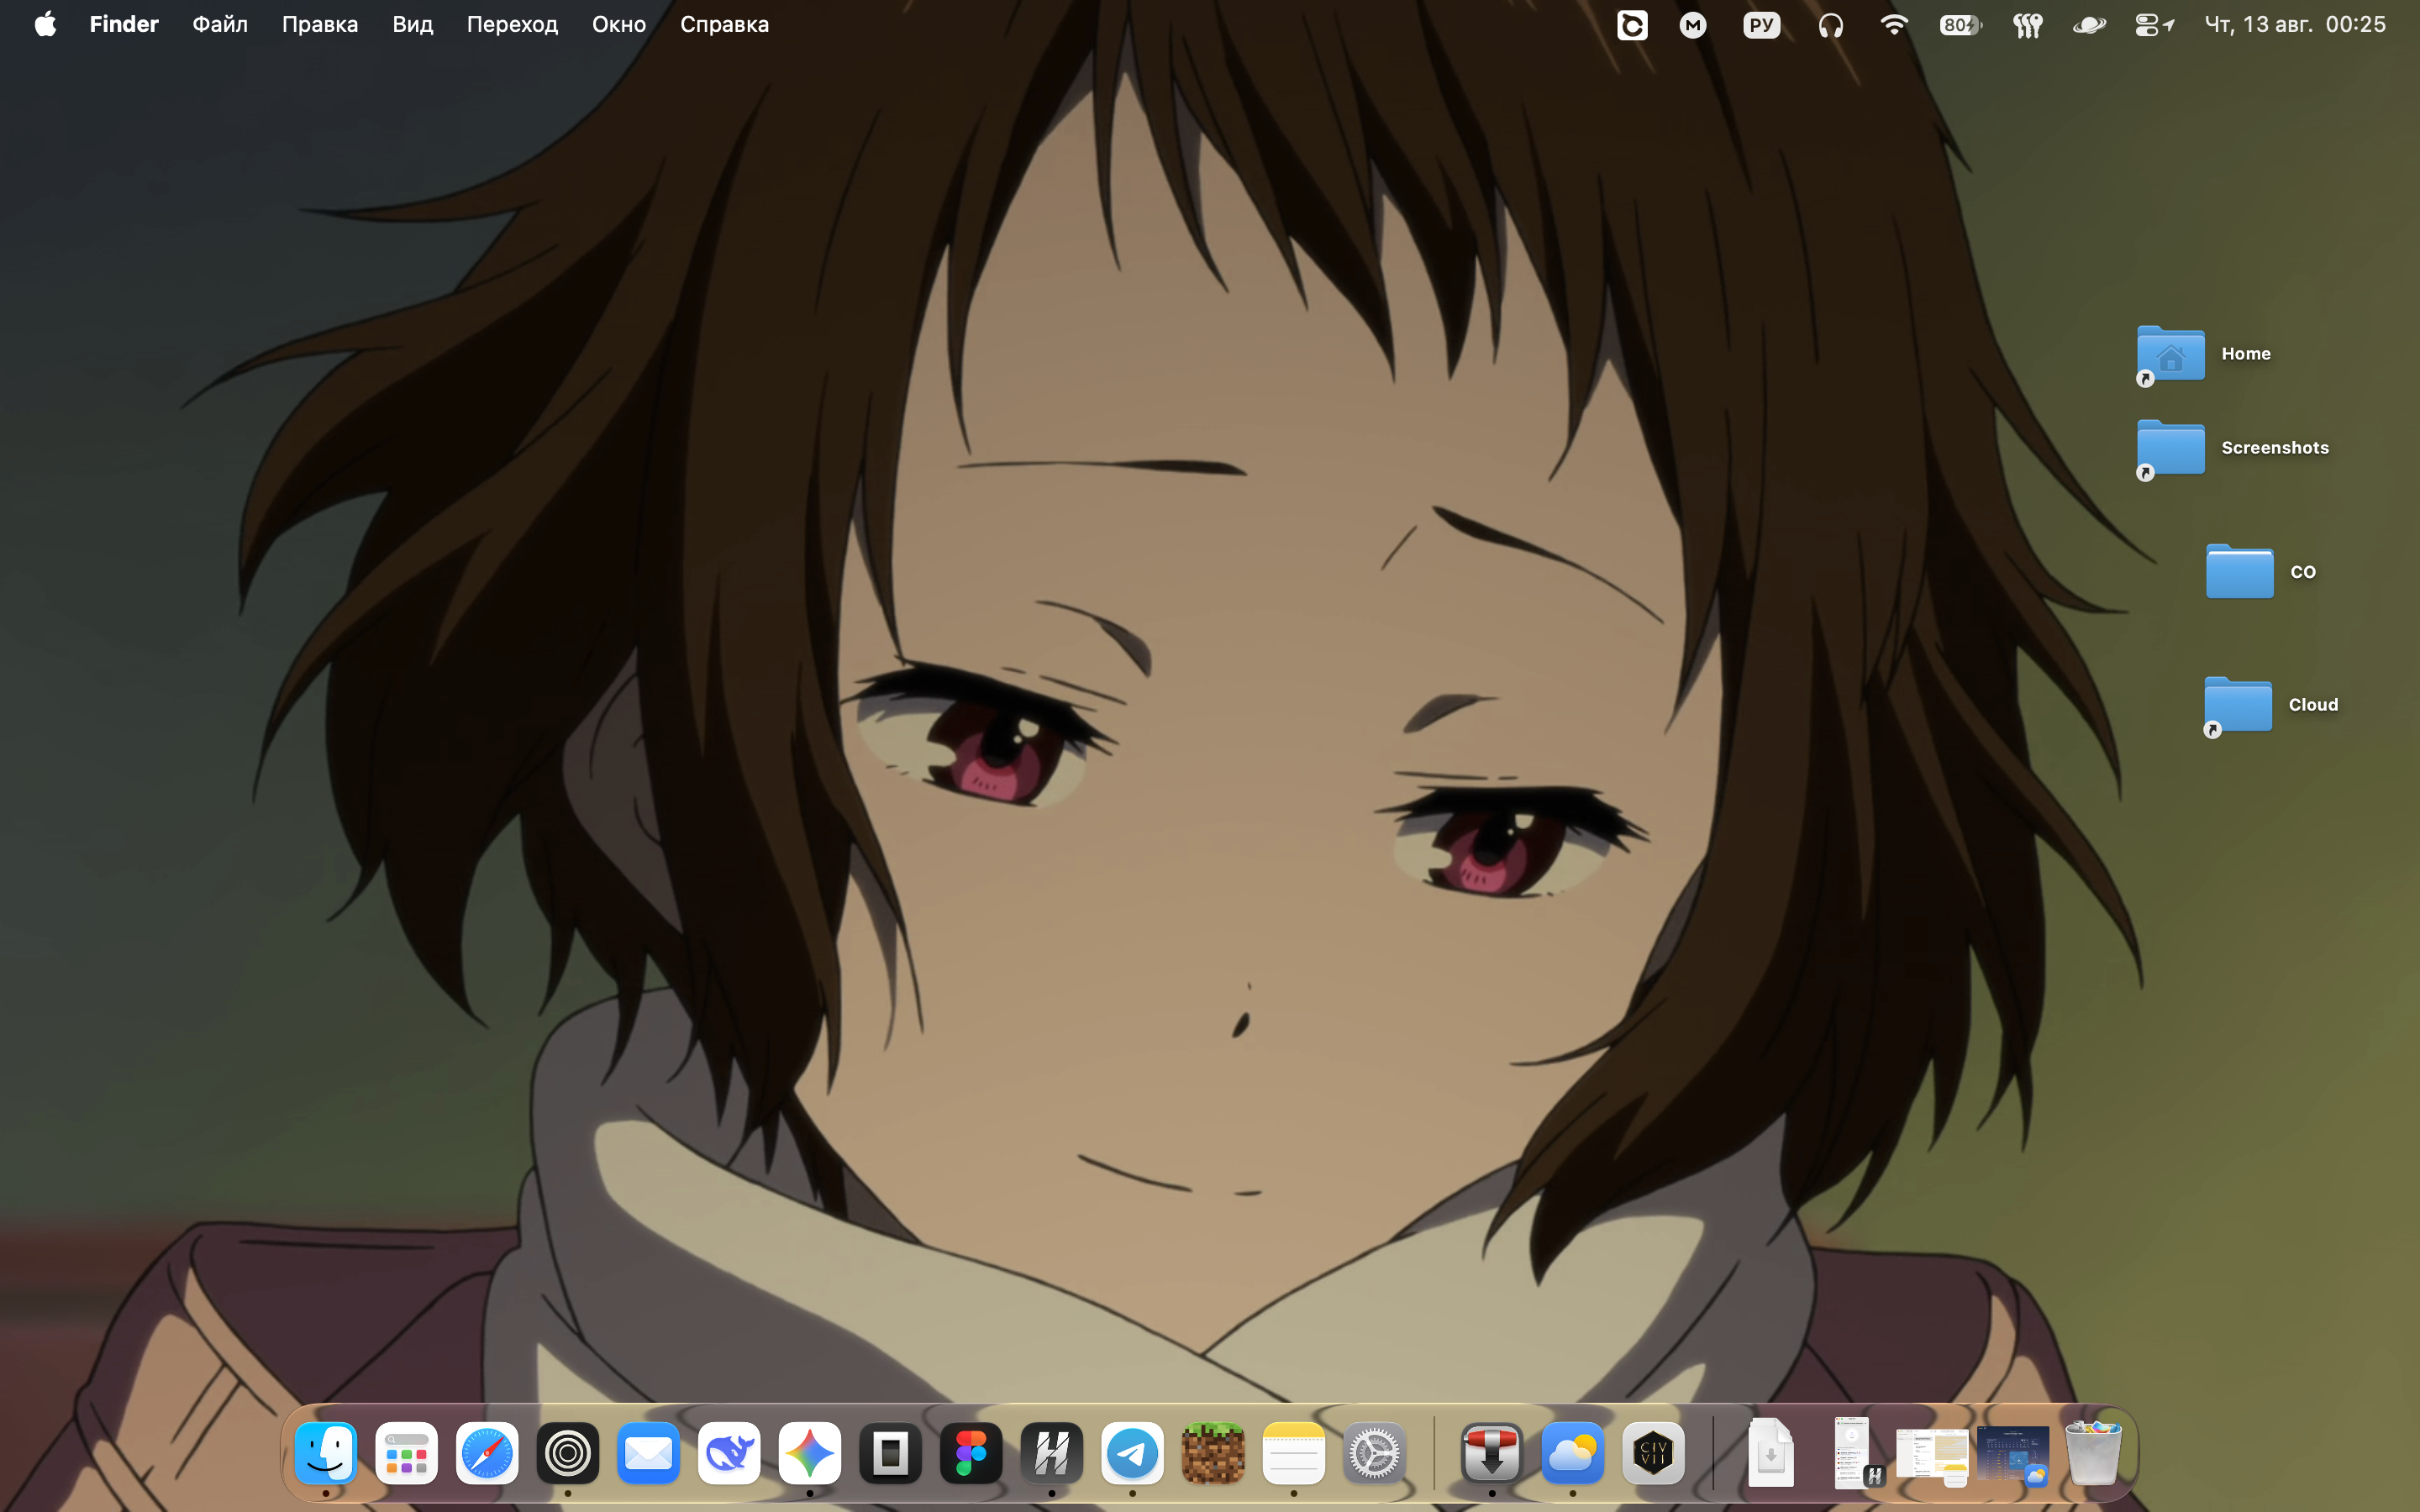Launch Minecraft grass block app
Screen dimensions: 2420x1512
pyautogui.click(x=1213, y=1453)
